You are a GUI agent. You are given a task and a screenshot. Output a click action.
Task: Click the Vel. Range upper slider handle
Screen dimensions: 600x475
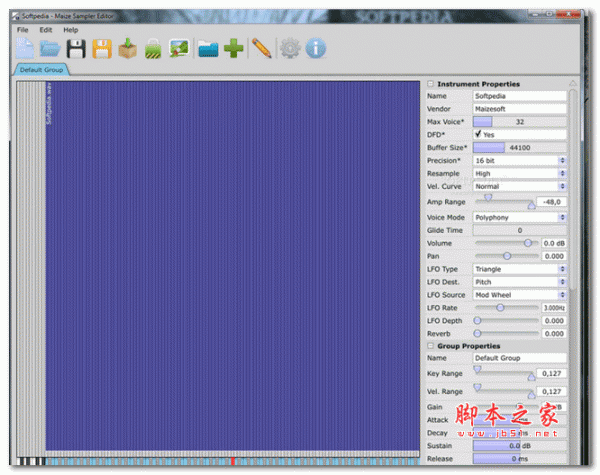point(532,395)
